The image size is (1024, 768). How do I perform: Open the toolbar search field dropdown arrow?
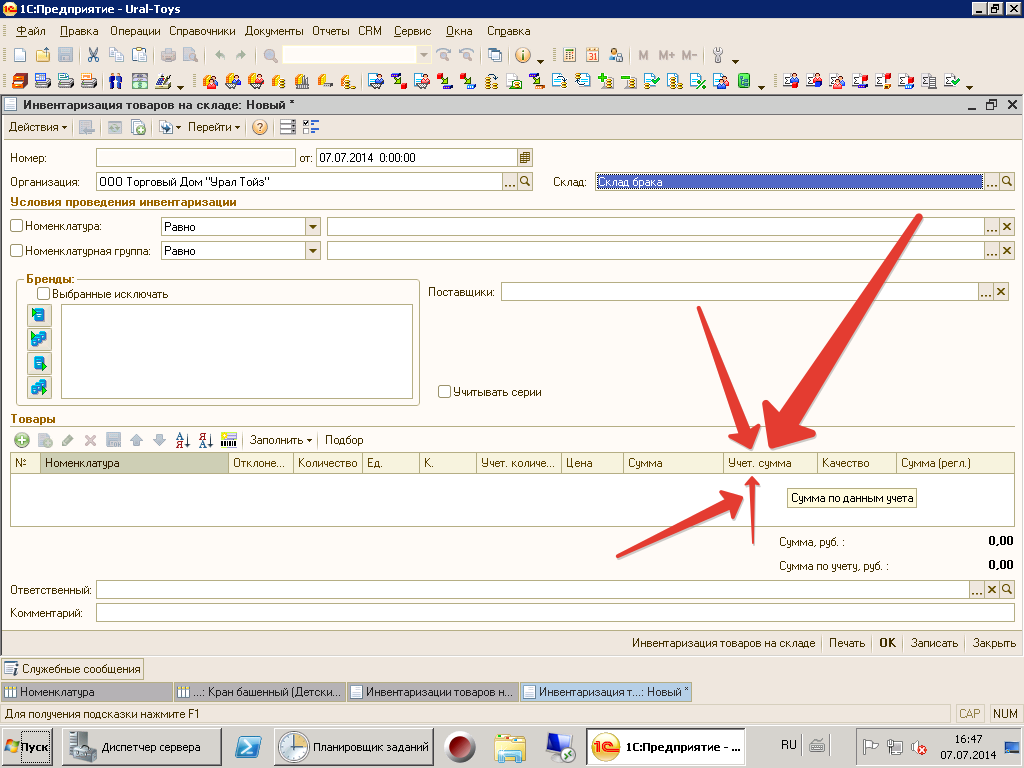point(423,55)
